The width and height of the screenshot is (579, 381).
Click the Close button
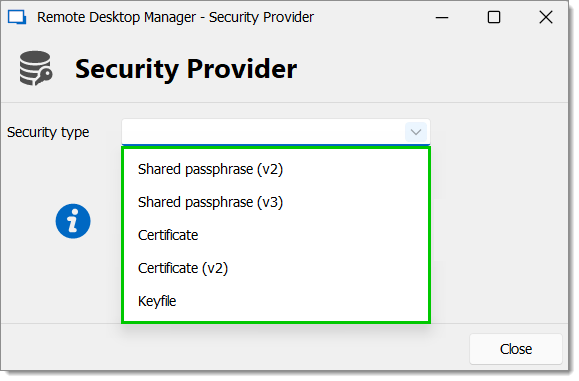tap(515, 349)
